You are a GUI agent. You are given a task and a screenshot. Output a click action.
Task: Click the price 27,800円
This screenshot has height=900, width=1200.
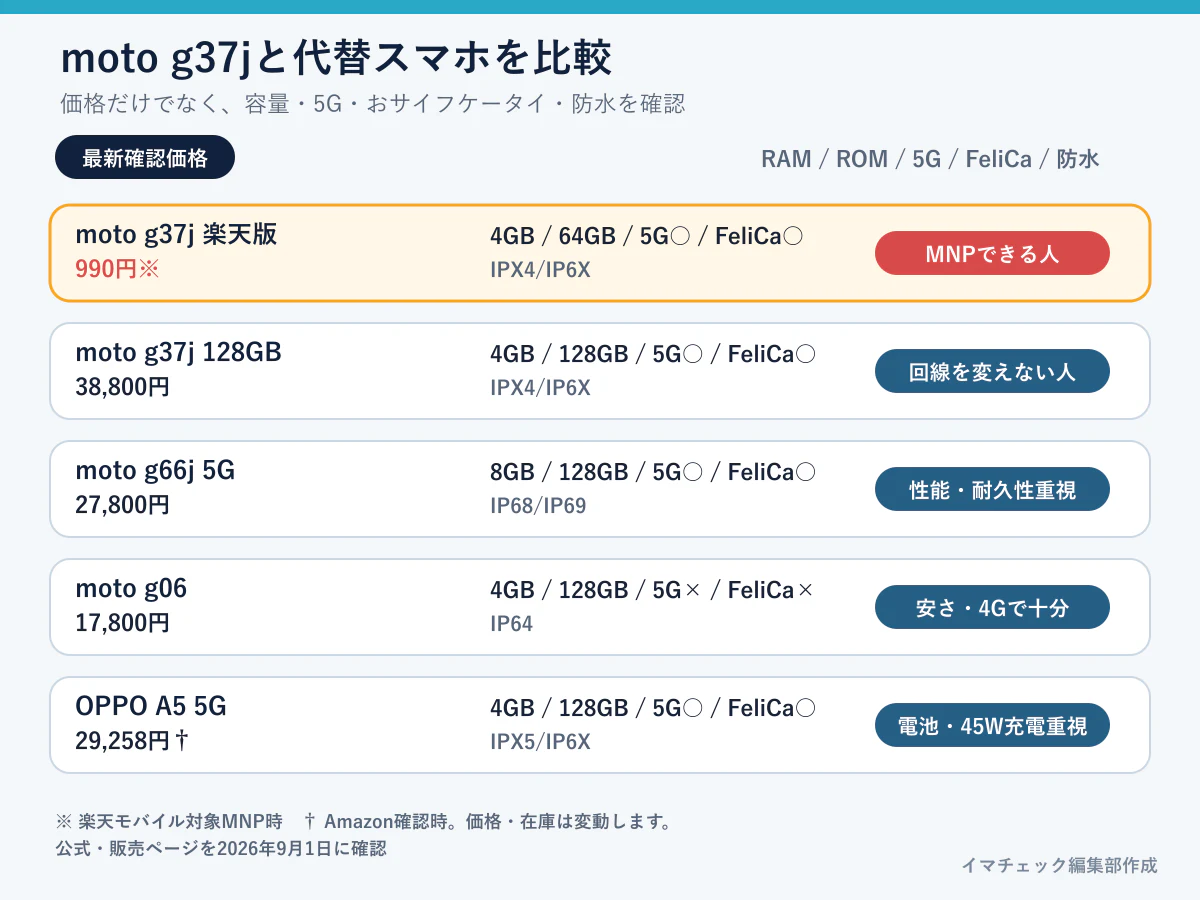[122, 505]
